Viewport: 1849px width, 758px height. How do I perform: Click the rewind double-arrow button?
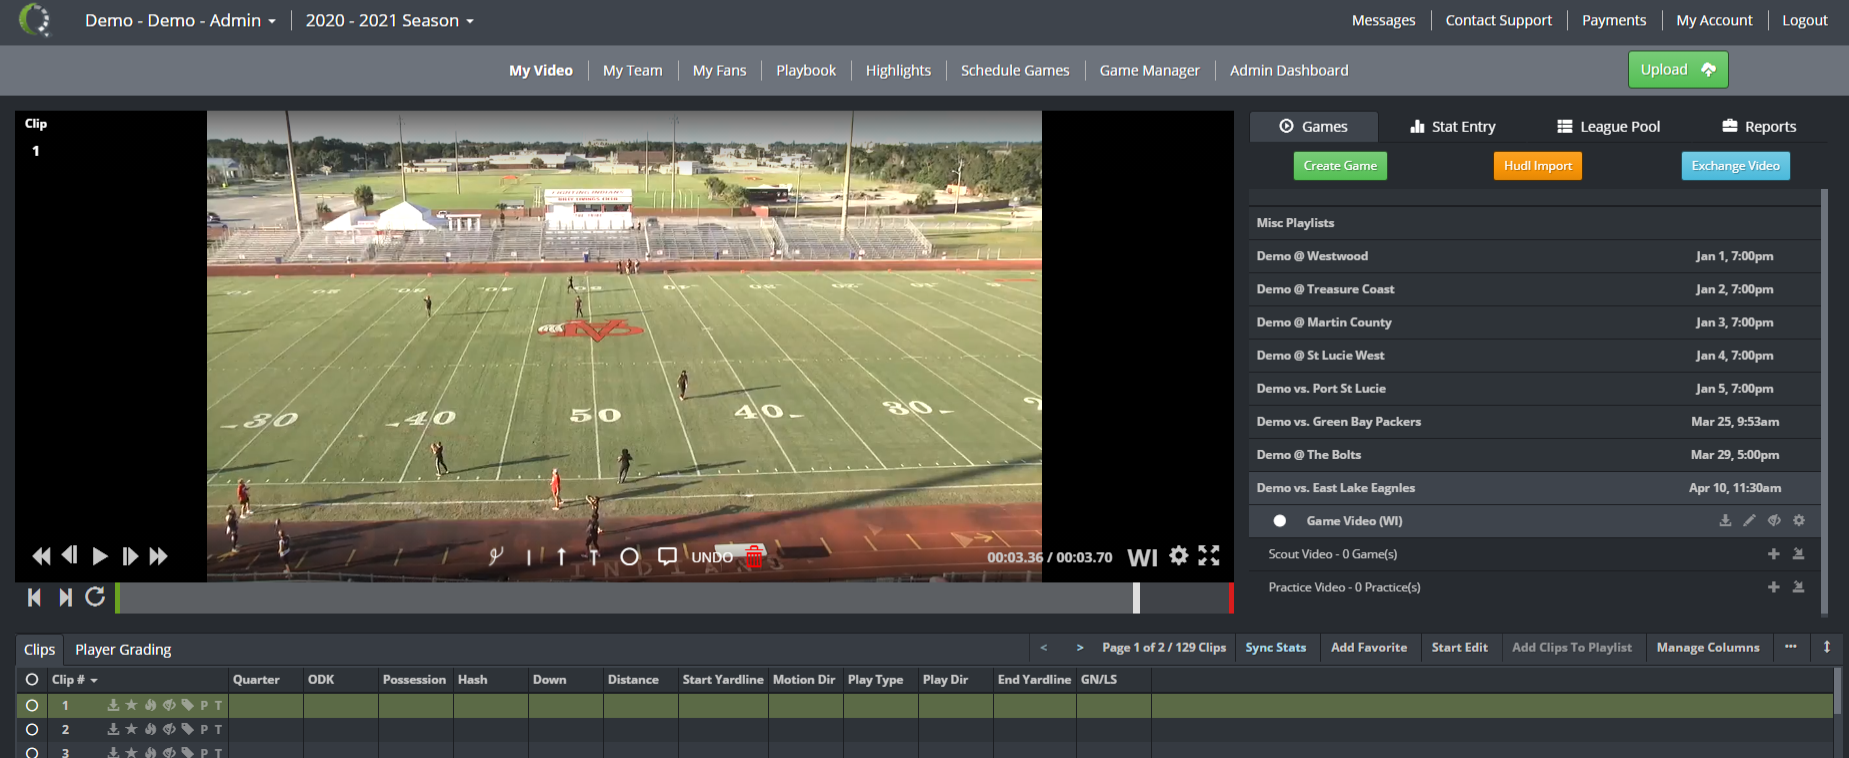(x=41, y=556)
